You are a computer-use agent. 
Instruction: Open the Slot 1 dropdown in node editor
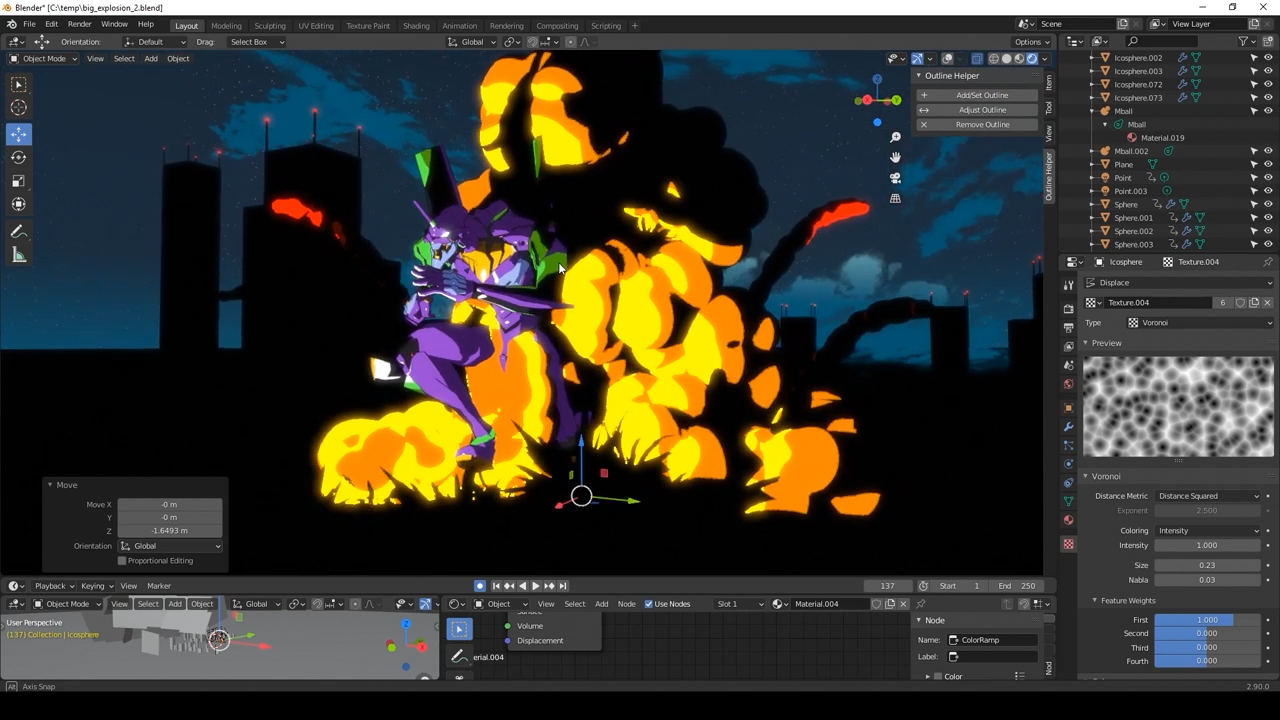click(740, 604)
